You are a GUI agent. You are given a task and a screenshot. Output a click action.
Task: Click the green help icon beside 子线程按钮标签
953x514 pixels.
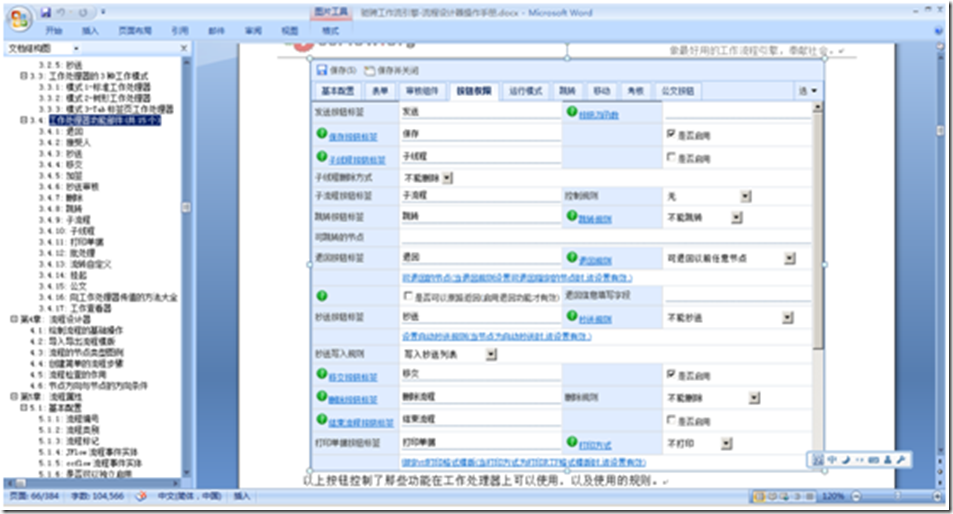tap(322, 156)
